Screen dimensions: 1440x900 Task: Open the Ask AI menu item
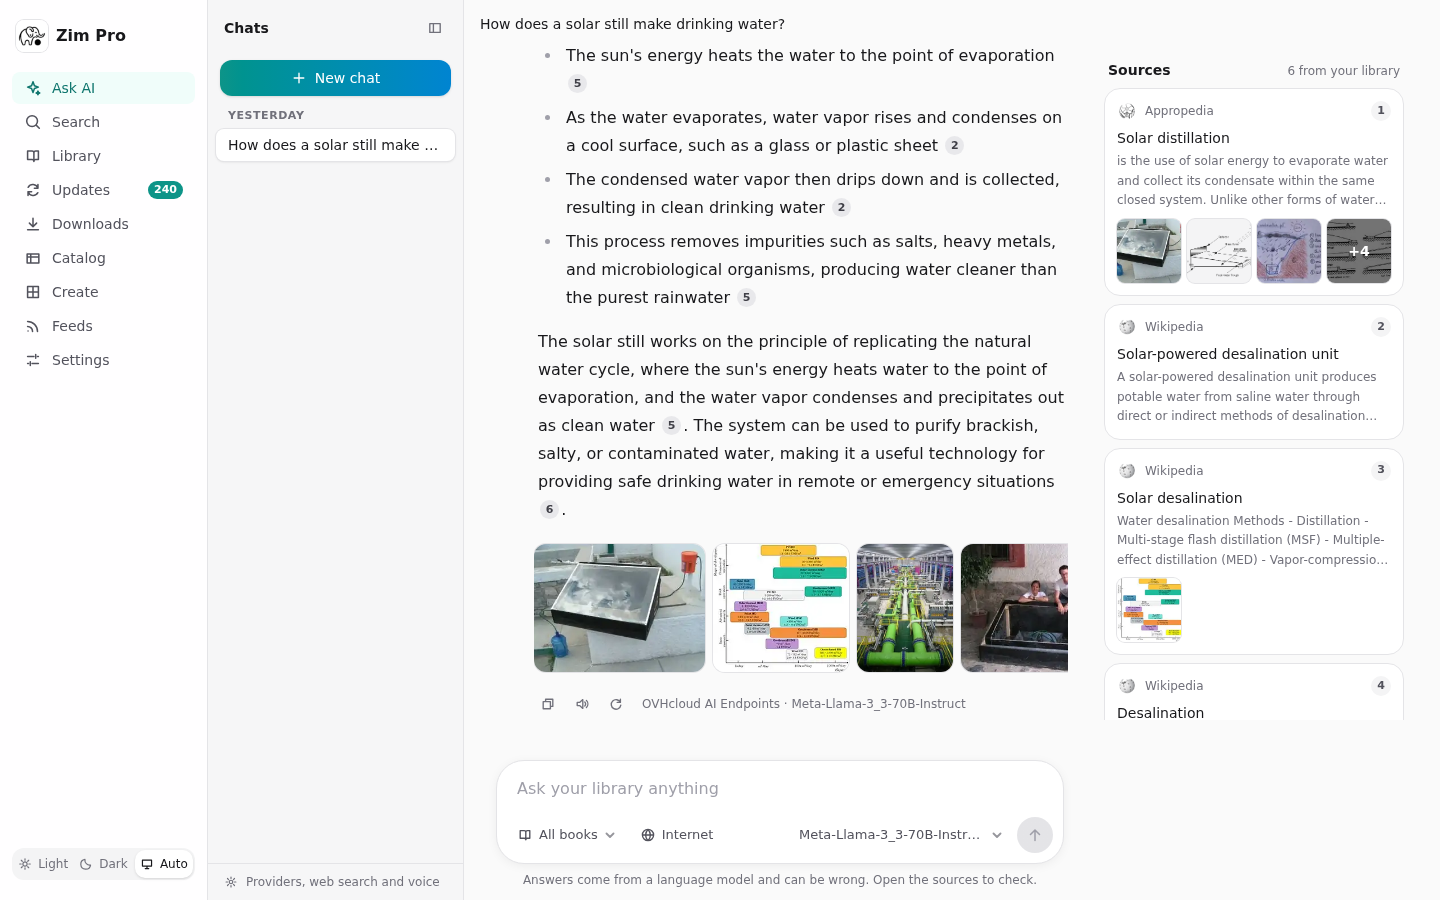[104, 88]
